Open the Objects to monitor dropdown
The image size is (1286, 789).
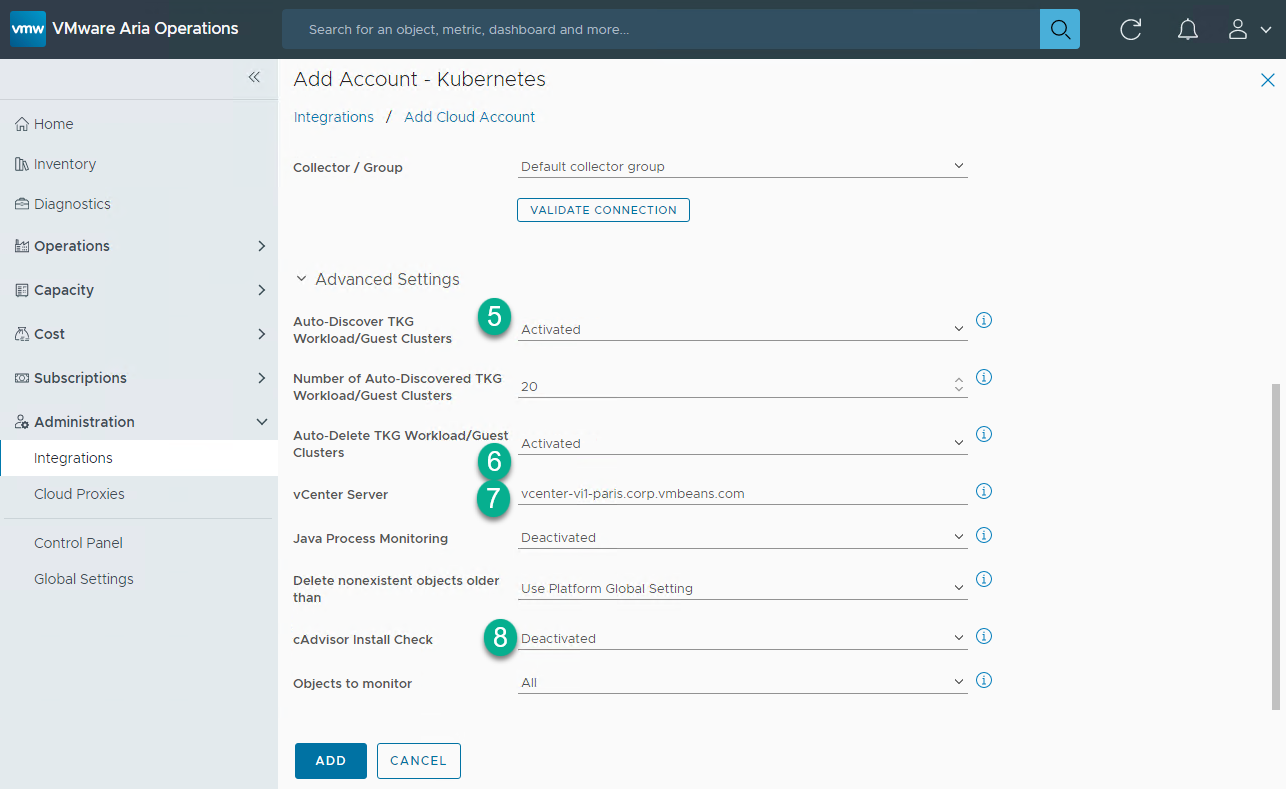[x=742, y=683]
